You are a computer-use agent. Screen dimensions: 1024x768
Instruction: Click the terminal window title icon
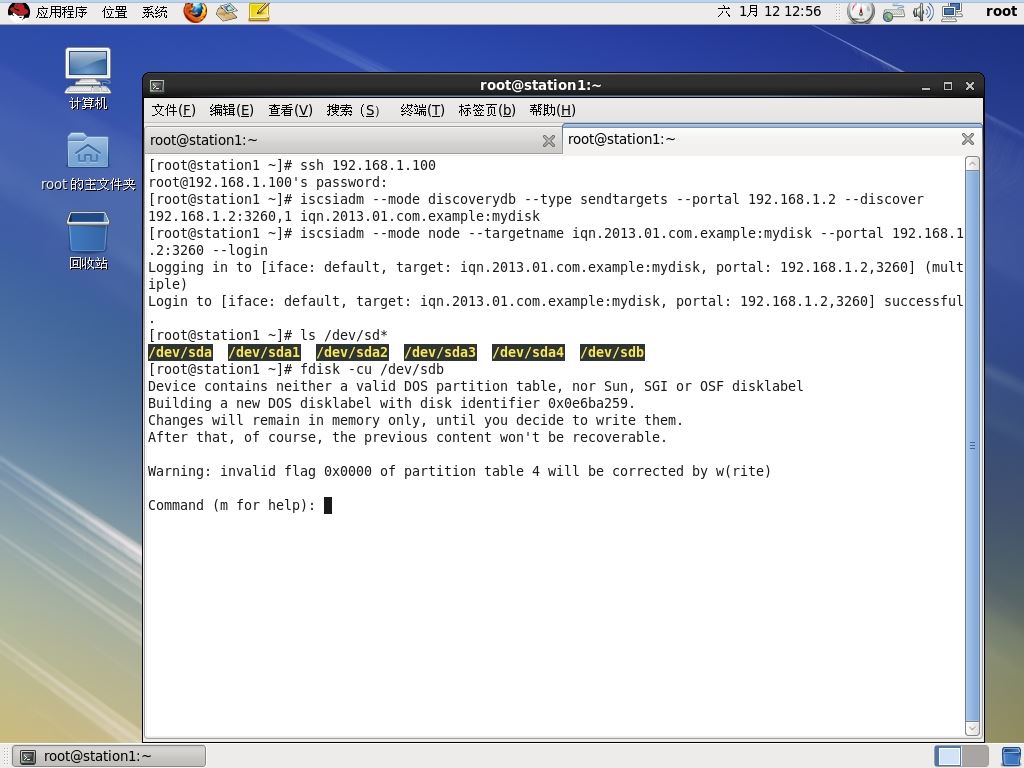(157, 86)
